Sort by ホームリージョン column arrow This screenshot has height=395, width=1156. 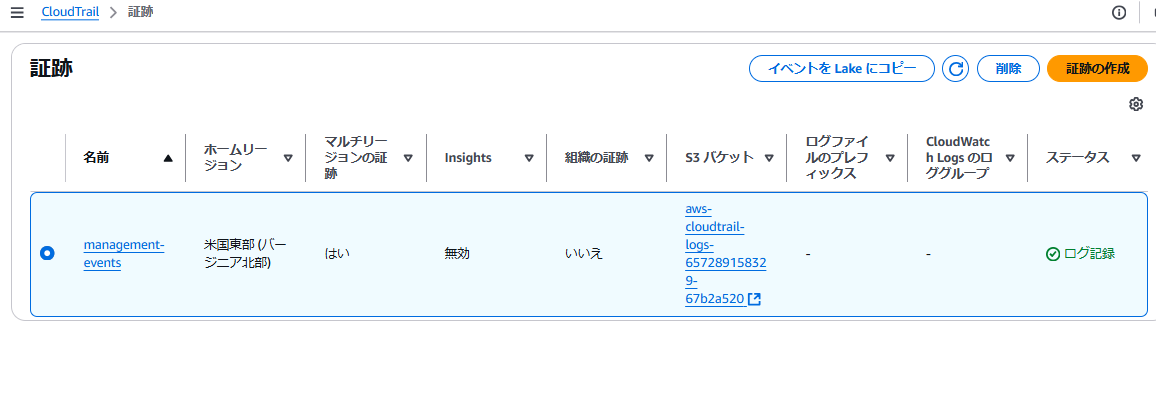tap(288, 158)
